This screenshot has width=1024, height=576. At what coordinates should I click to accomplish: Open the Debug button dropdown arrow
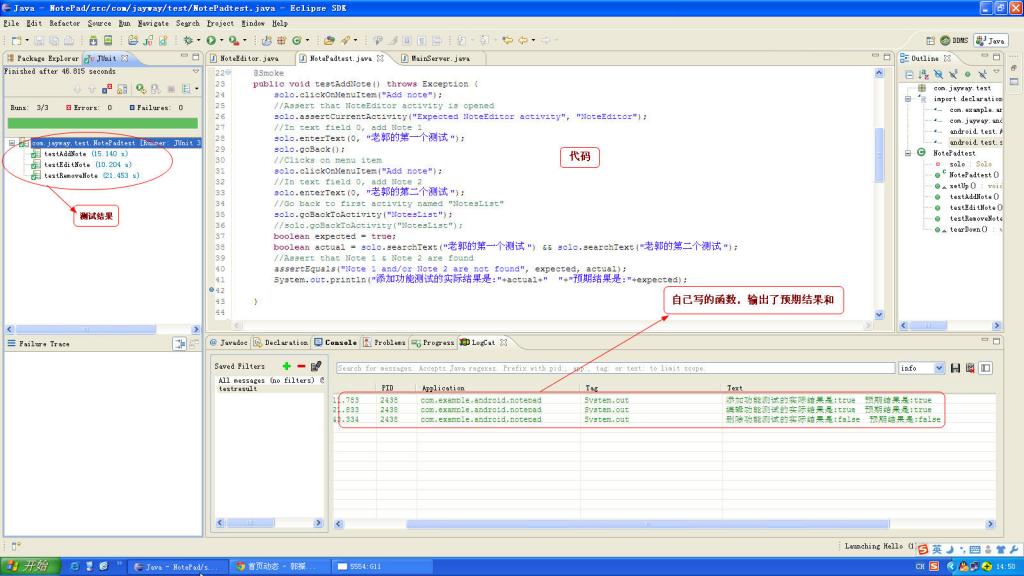(198, 40)
